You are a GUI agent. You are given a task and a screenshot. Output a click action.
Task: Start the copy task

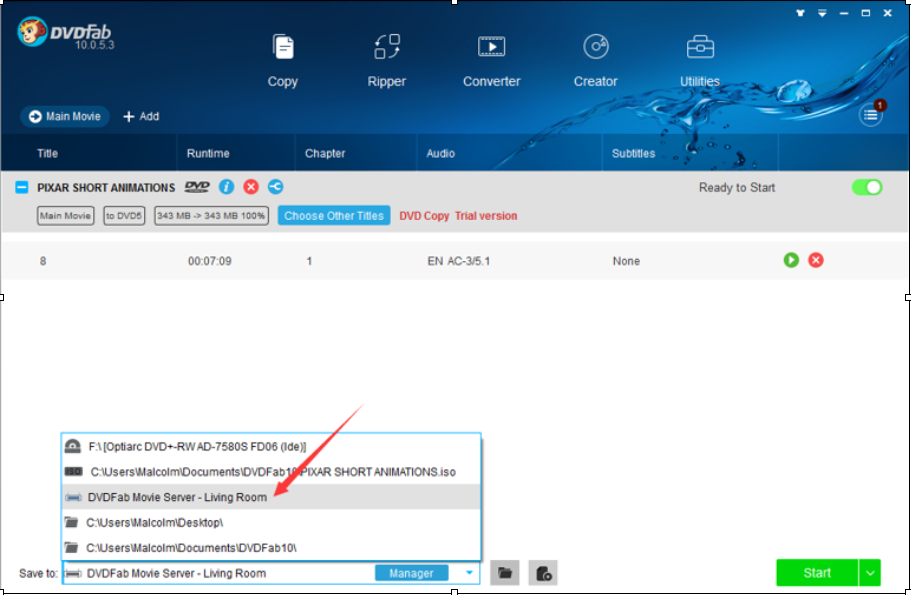tap(817, 573)
